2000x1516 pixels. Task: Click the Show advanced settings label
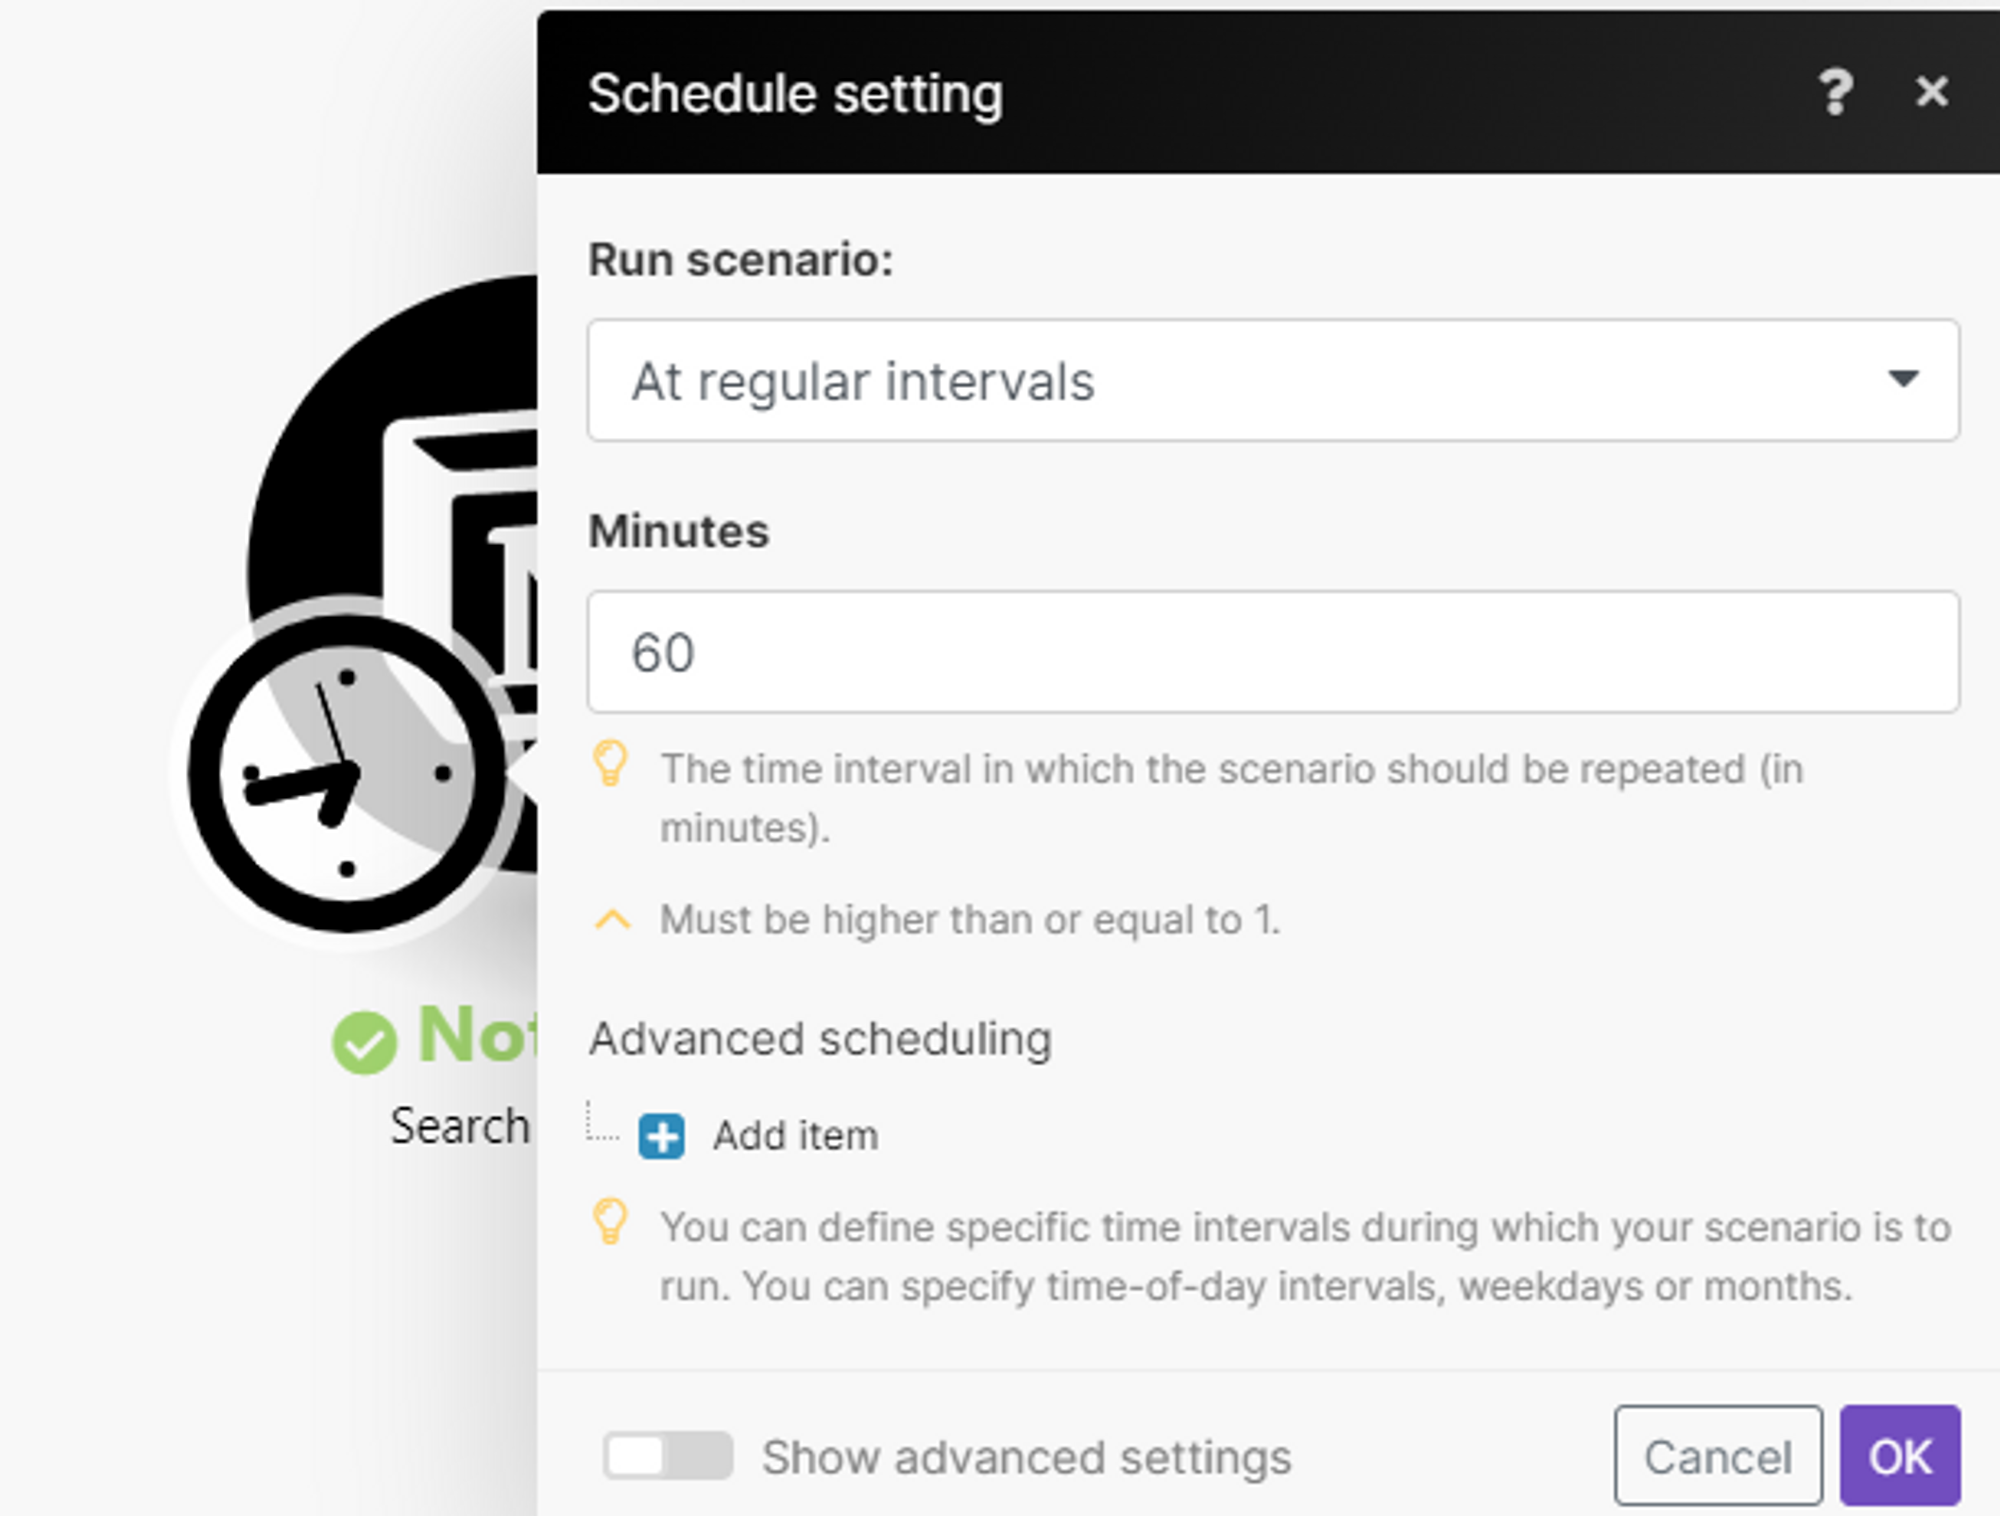pyautogui.click(x=1026, y=1458)
